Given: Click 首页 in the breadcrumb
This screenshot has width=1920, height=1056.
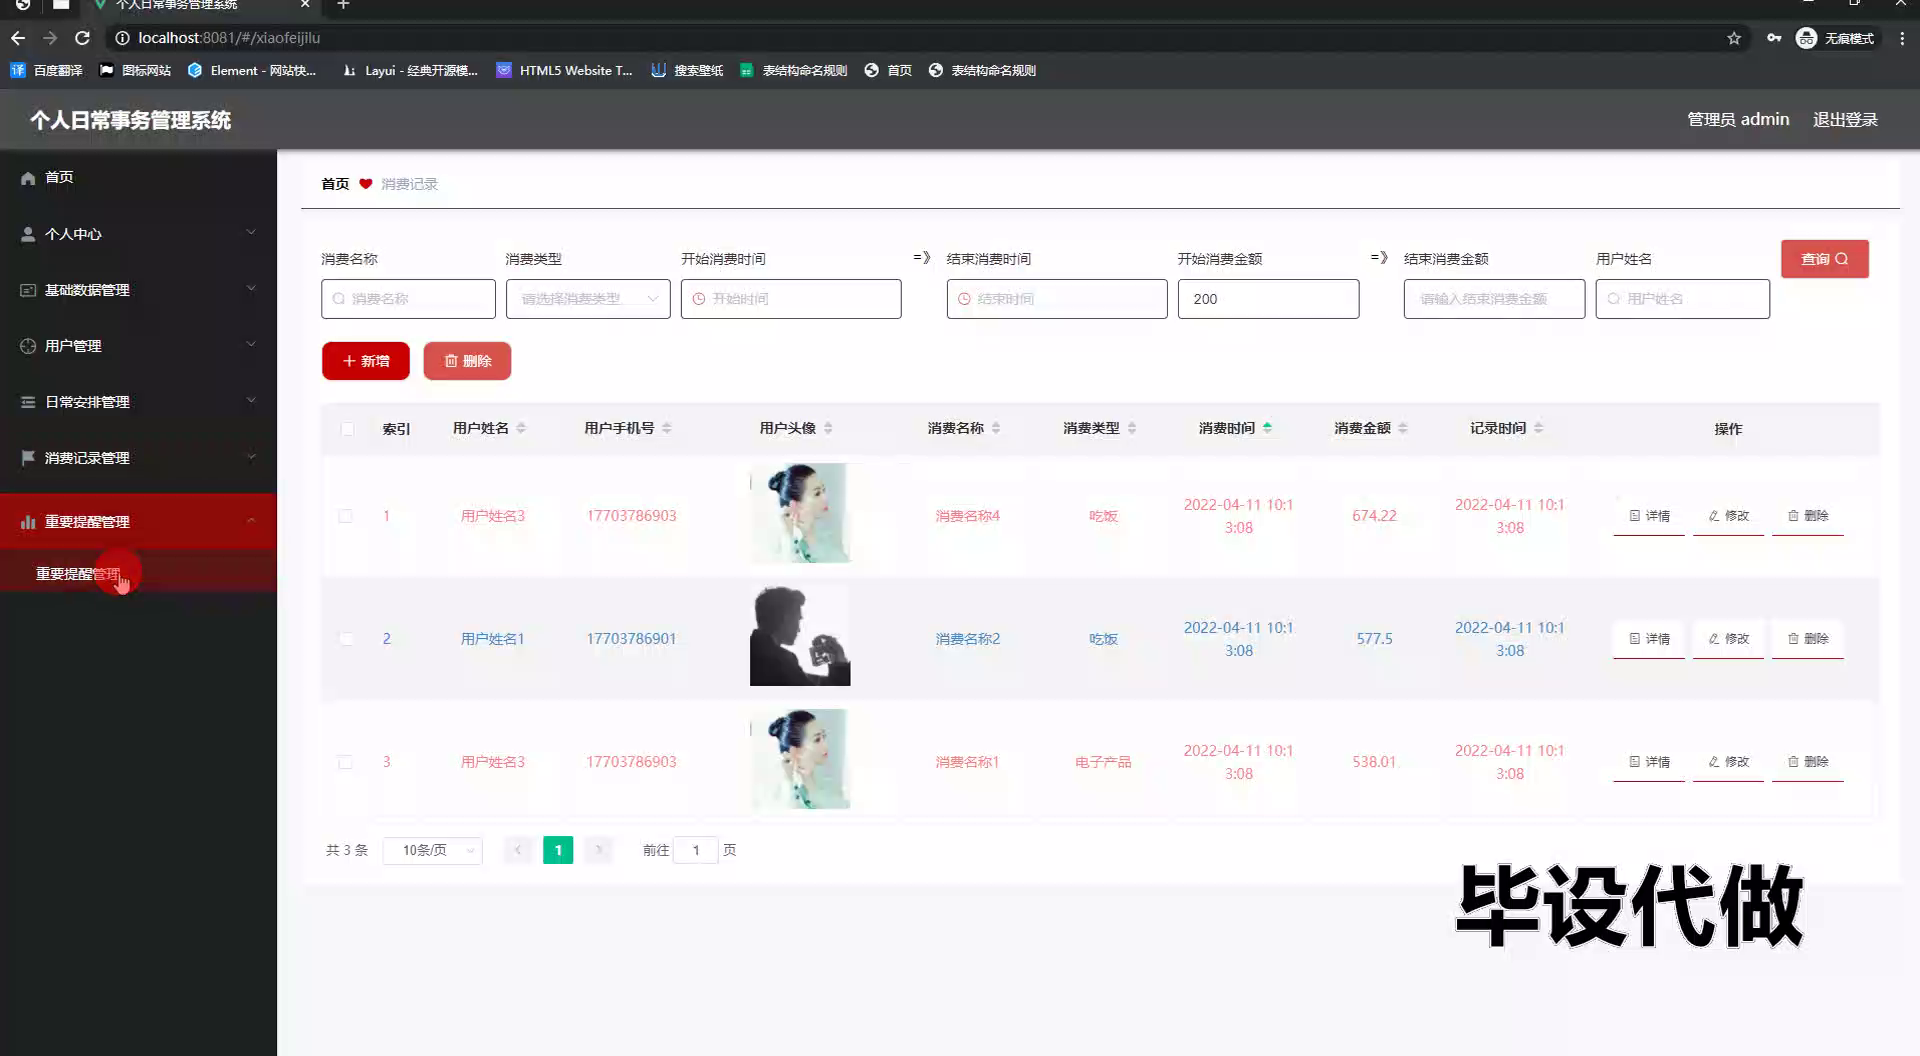Looking at the screenshot, I should [x=335, y=184].
